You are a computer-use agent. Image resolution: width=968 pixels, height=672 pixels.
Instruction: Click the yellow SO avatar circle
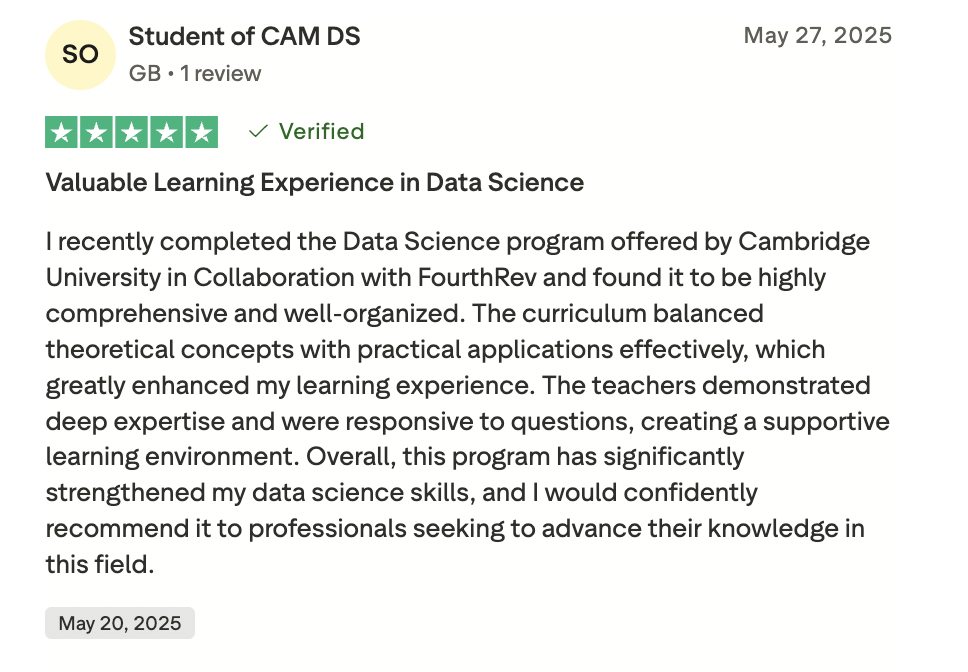pos(80,54)
